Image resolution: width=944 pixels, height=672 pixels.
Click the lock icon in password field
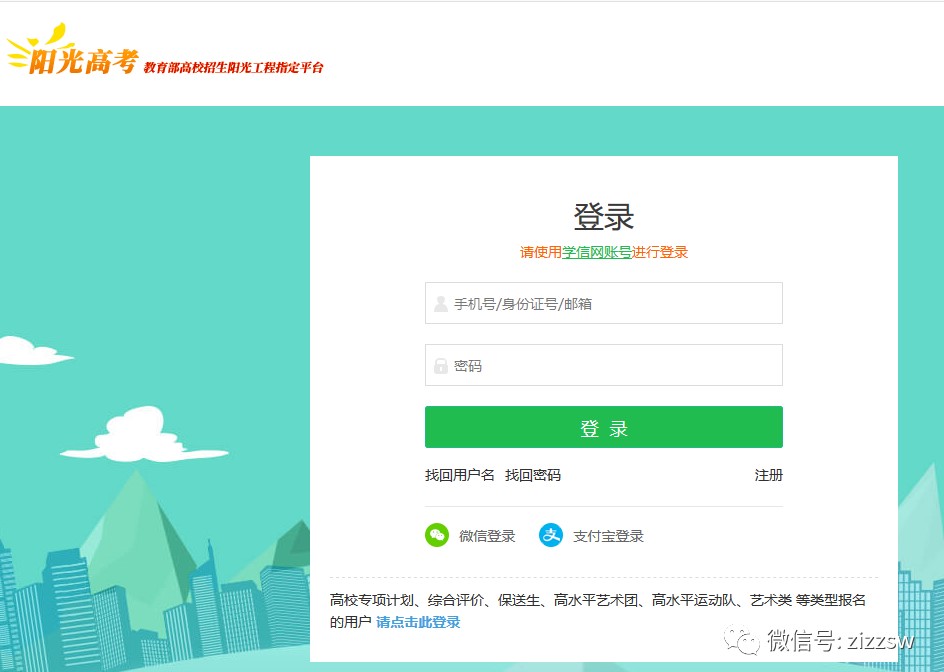click(440, 366)
